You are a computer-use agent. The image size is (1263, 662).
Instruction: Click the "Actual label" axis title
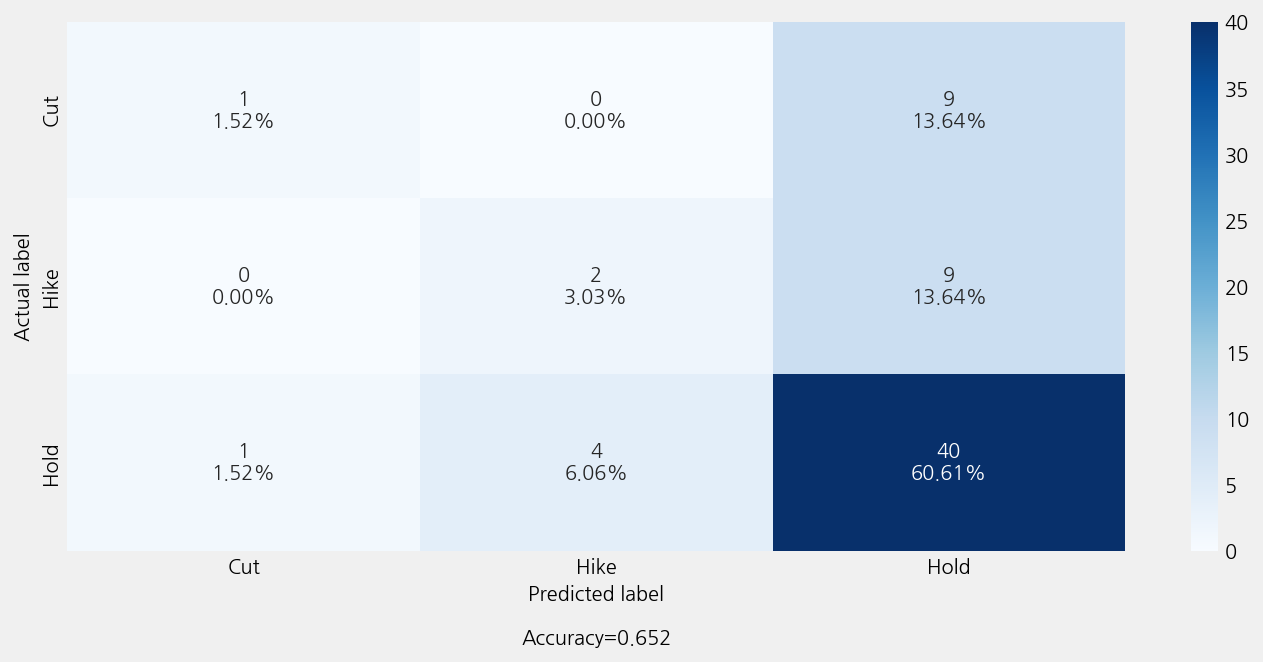tap(23, 287)
